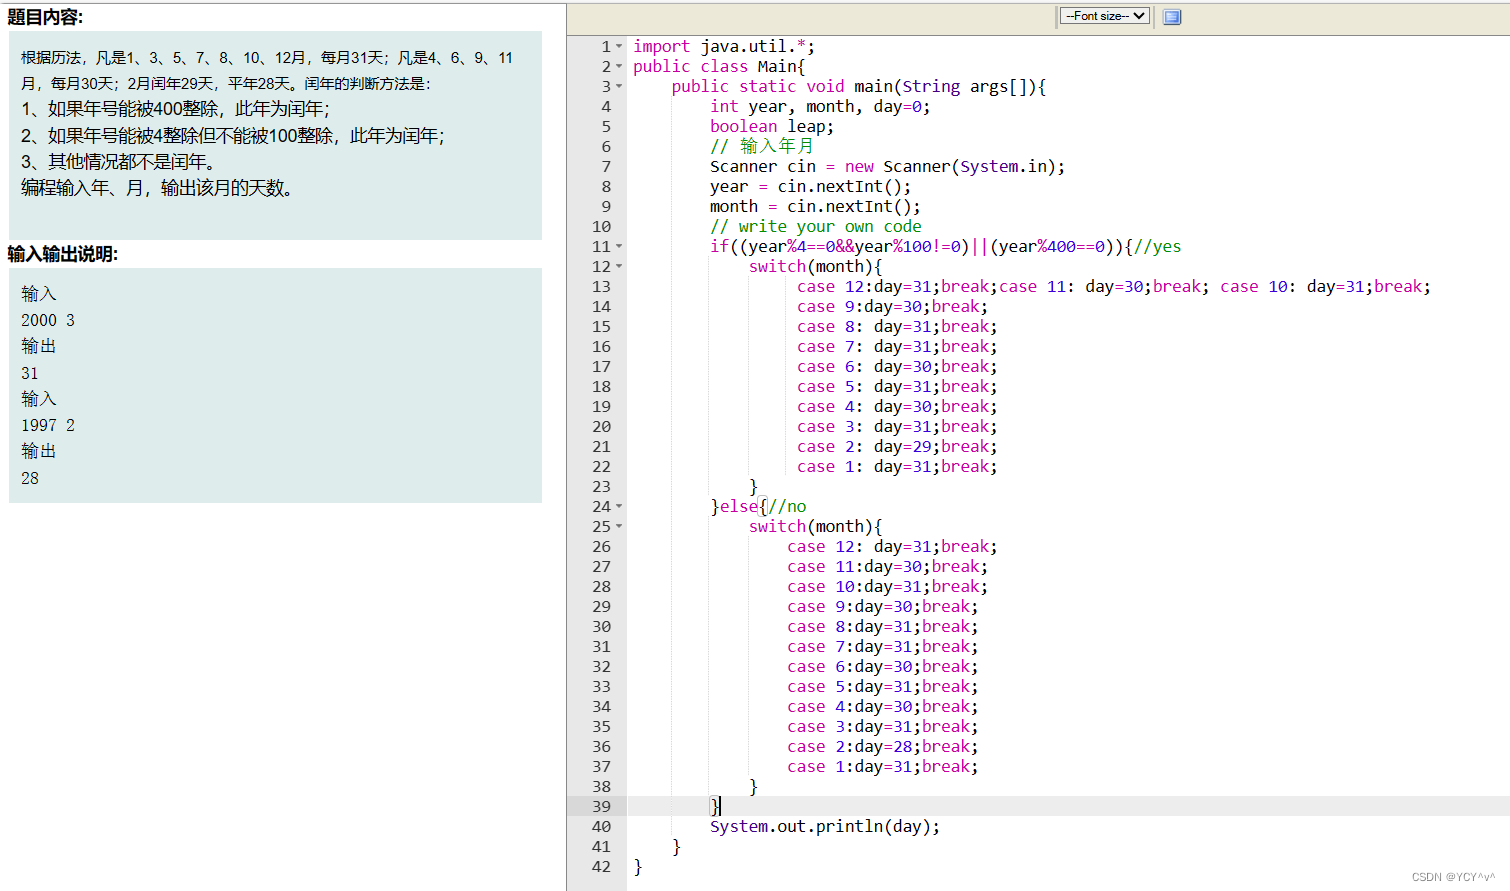Click the 'Scanner cin = new Scanner(System.in);' line
This screenshot has height=891, width=1510.
pos(888,166)
